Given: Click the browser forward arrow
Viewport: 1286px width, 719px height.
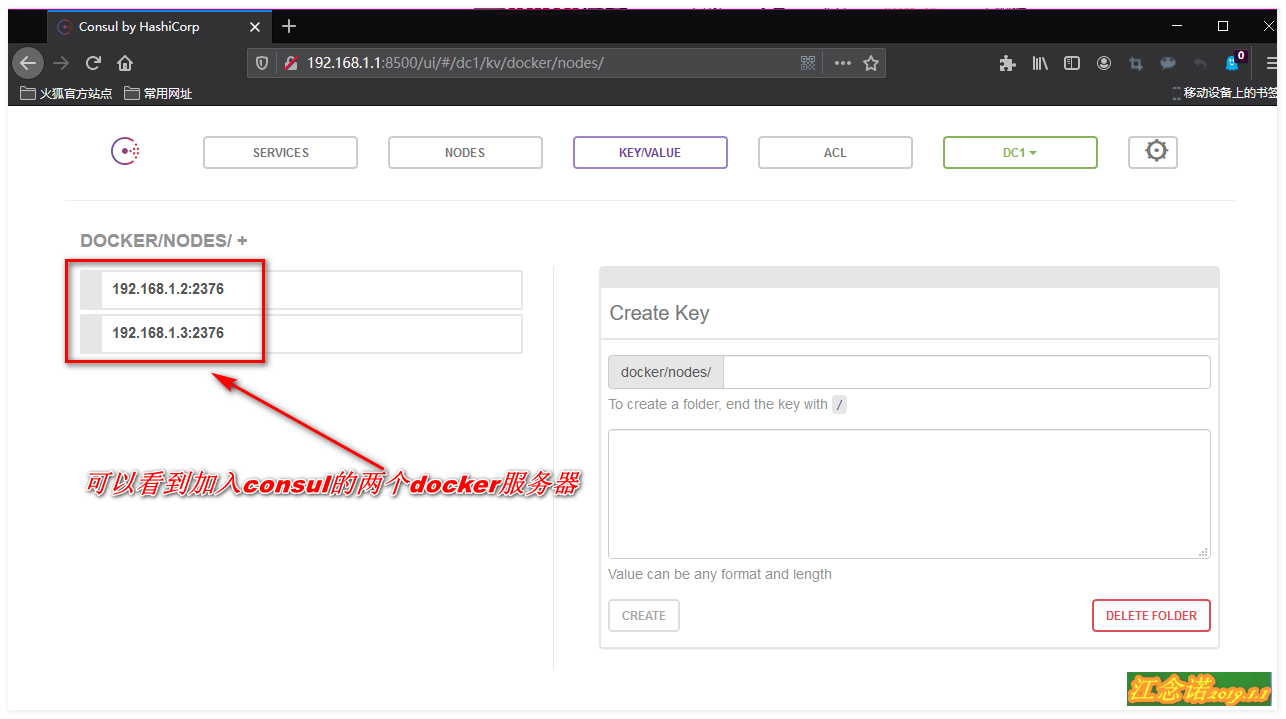Looking at the screenshot, I should click(61, 63).
